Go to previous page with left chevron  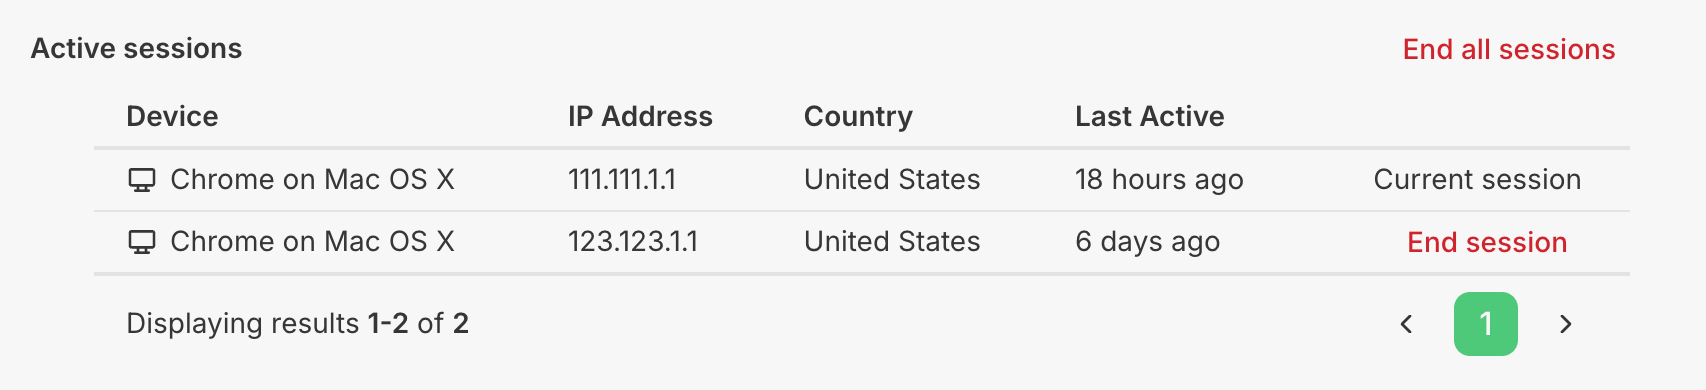[1406, 324]
